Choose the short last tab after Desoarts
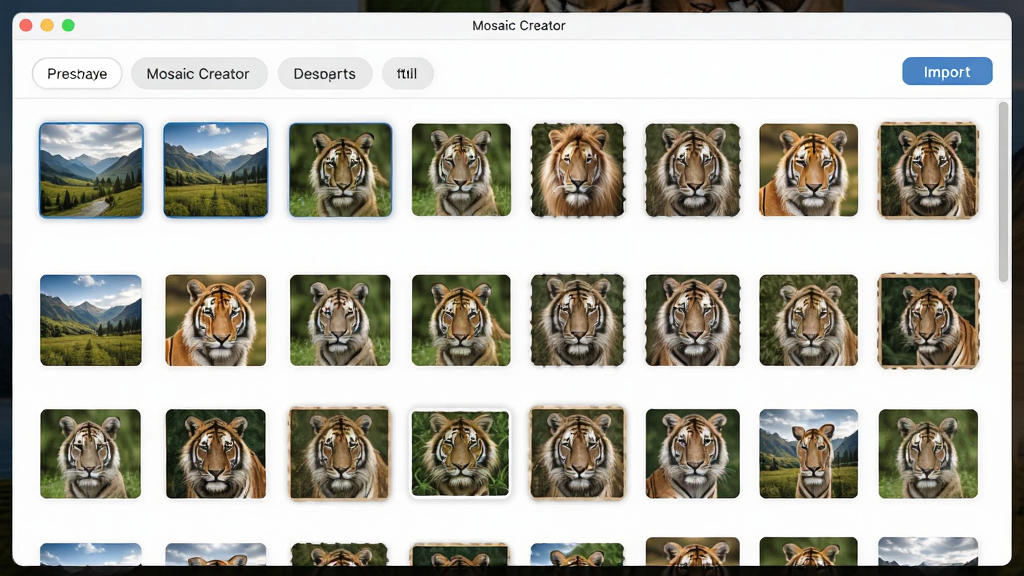 408,73
